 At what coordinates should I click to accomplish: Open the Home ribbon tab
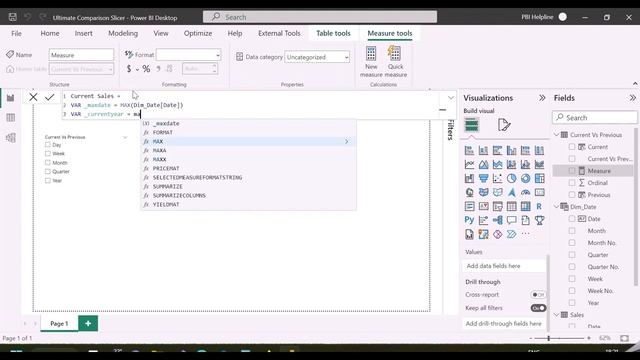click(50, 33)
